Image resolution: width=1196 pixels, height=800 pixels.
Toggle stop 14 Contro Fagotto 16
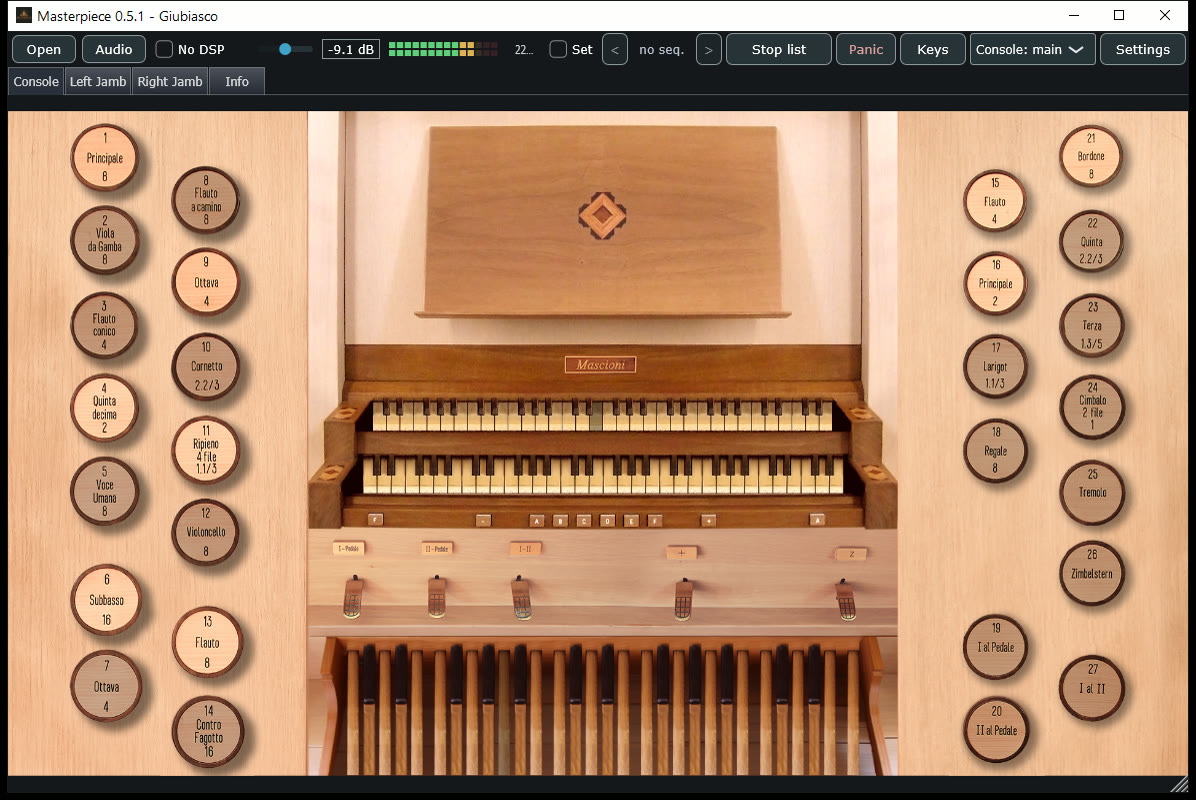[x=208, y=731]
